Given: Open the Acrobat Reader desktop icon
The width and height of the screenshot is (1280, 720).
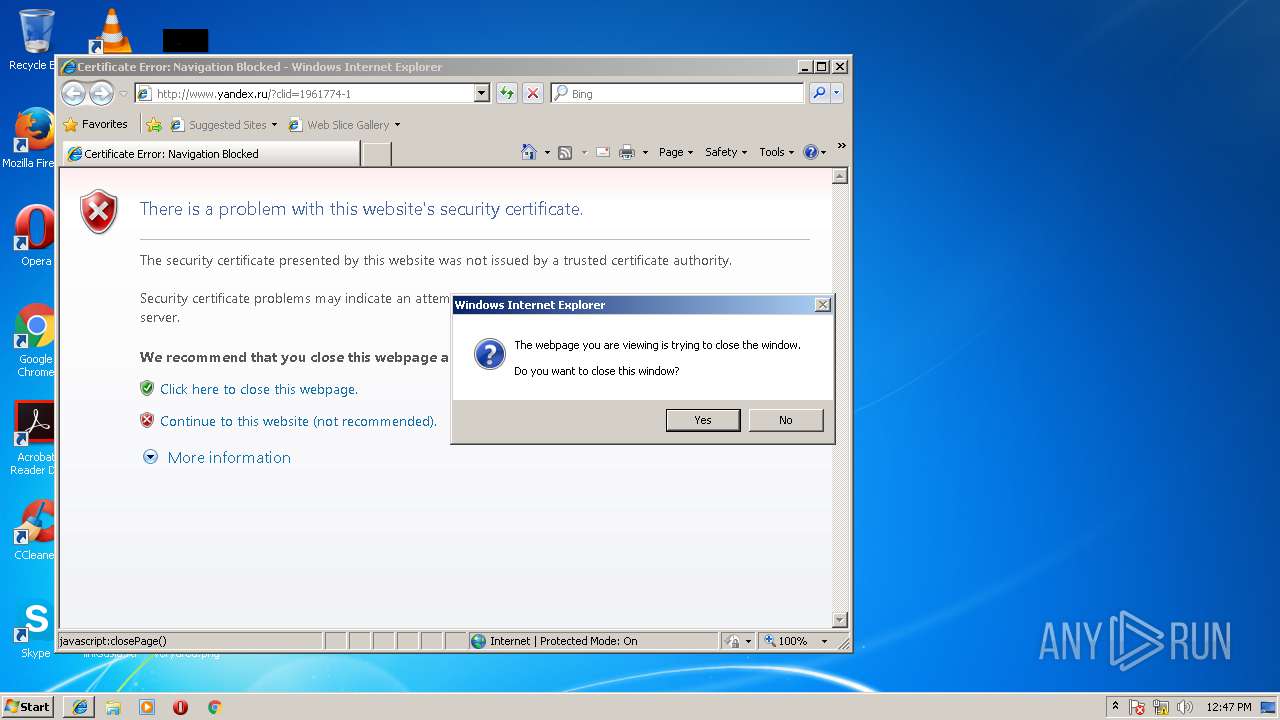Looking at the screenshot, I should pyautogui.click(x=34, y=438).
